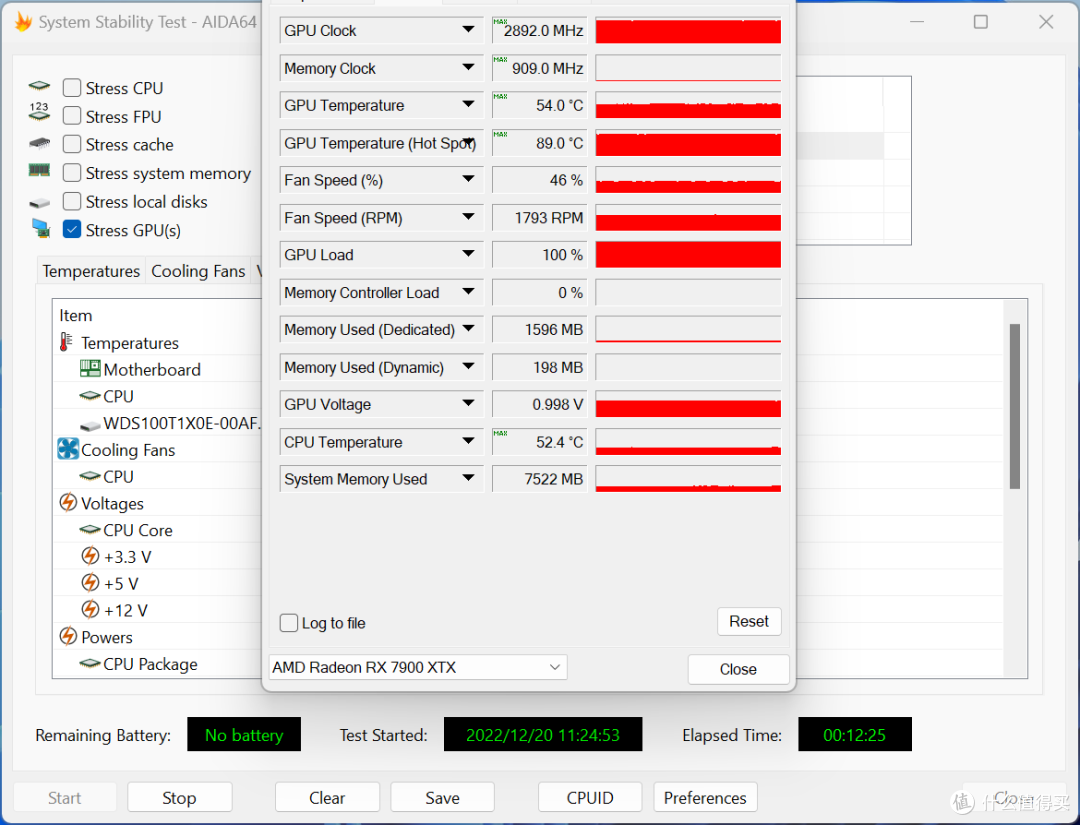This screenshot has height=825, width=1080.
Task: Enable the Stress FPU checkbox
Action: [72, 116]
